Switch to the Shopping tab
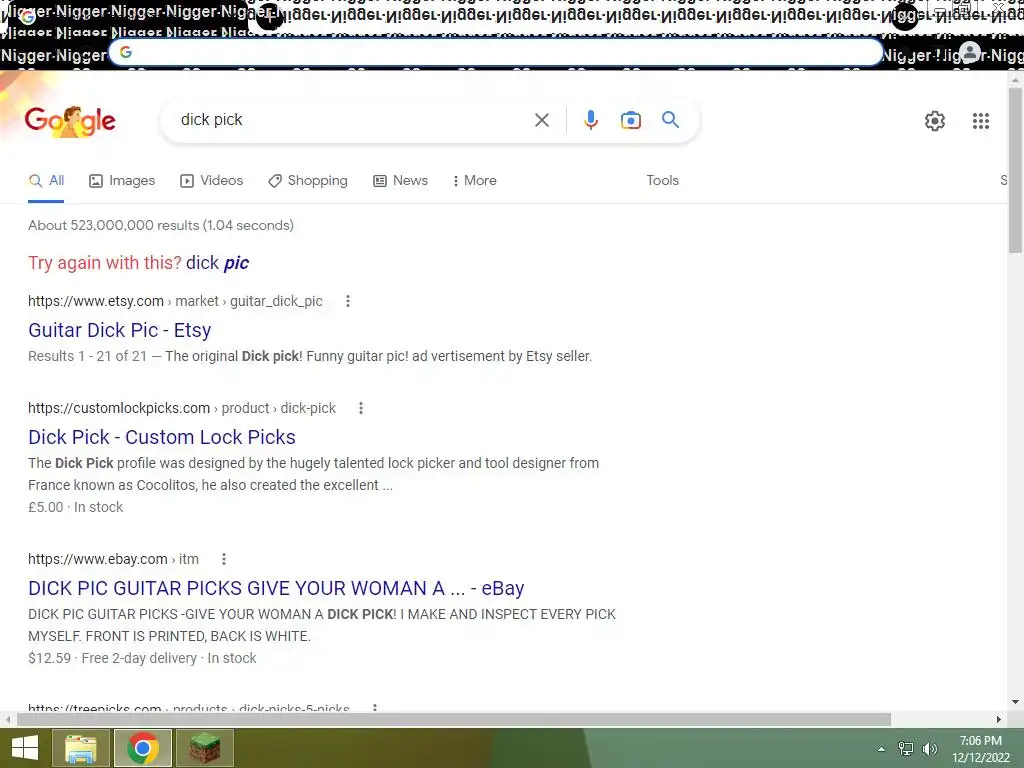The image size is (1024, 768). (x=308, y=180)
